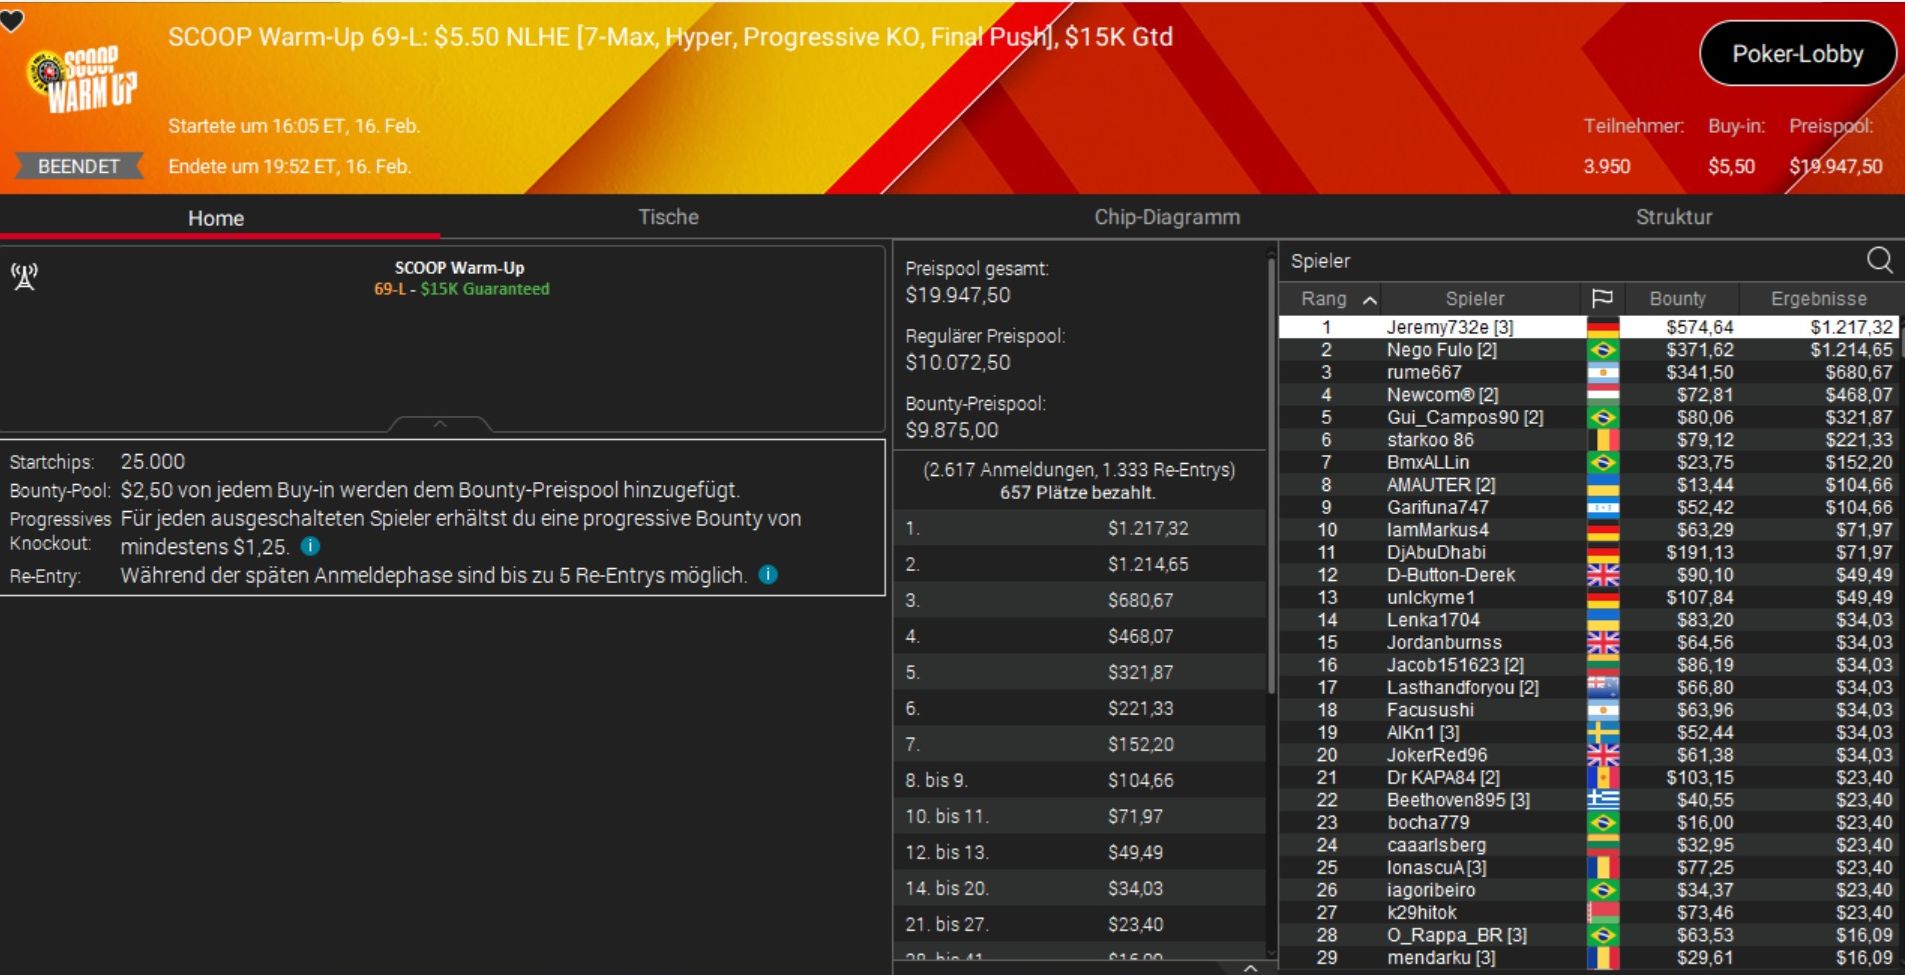Click the player search magnifier icon
The height and width of the screenshot is (975, 1905).
coord(1879,260)
